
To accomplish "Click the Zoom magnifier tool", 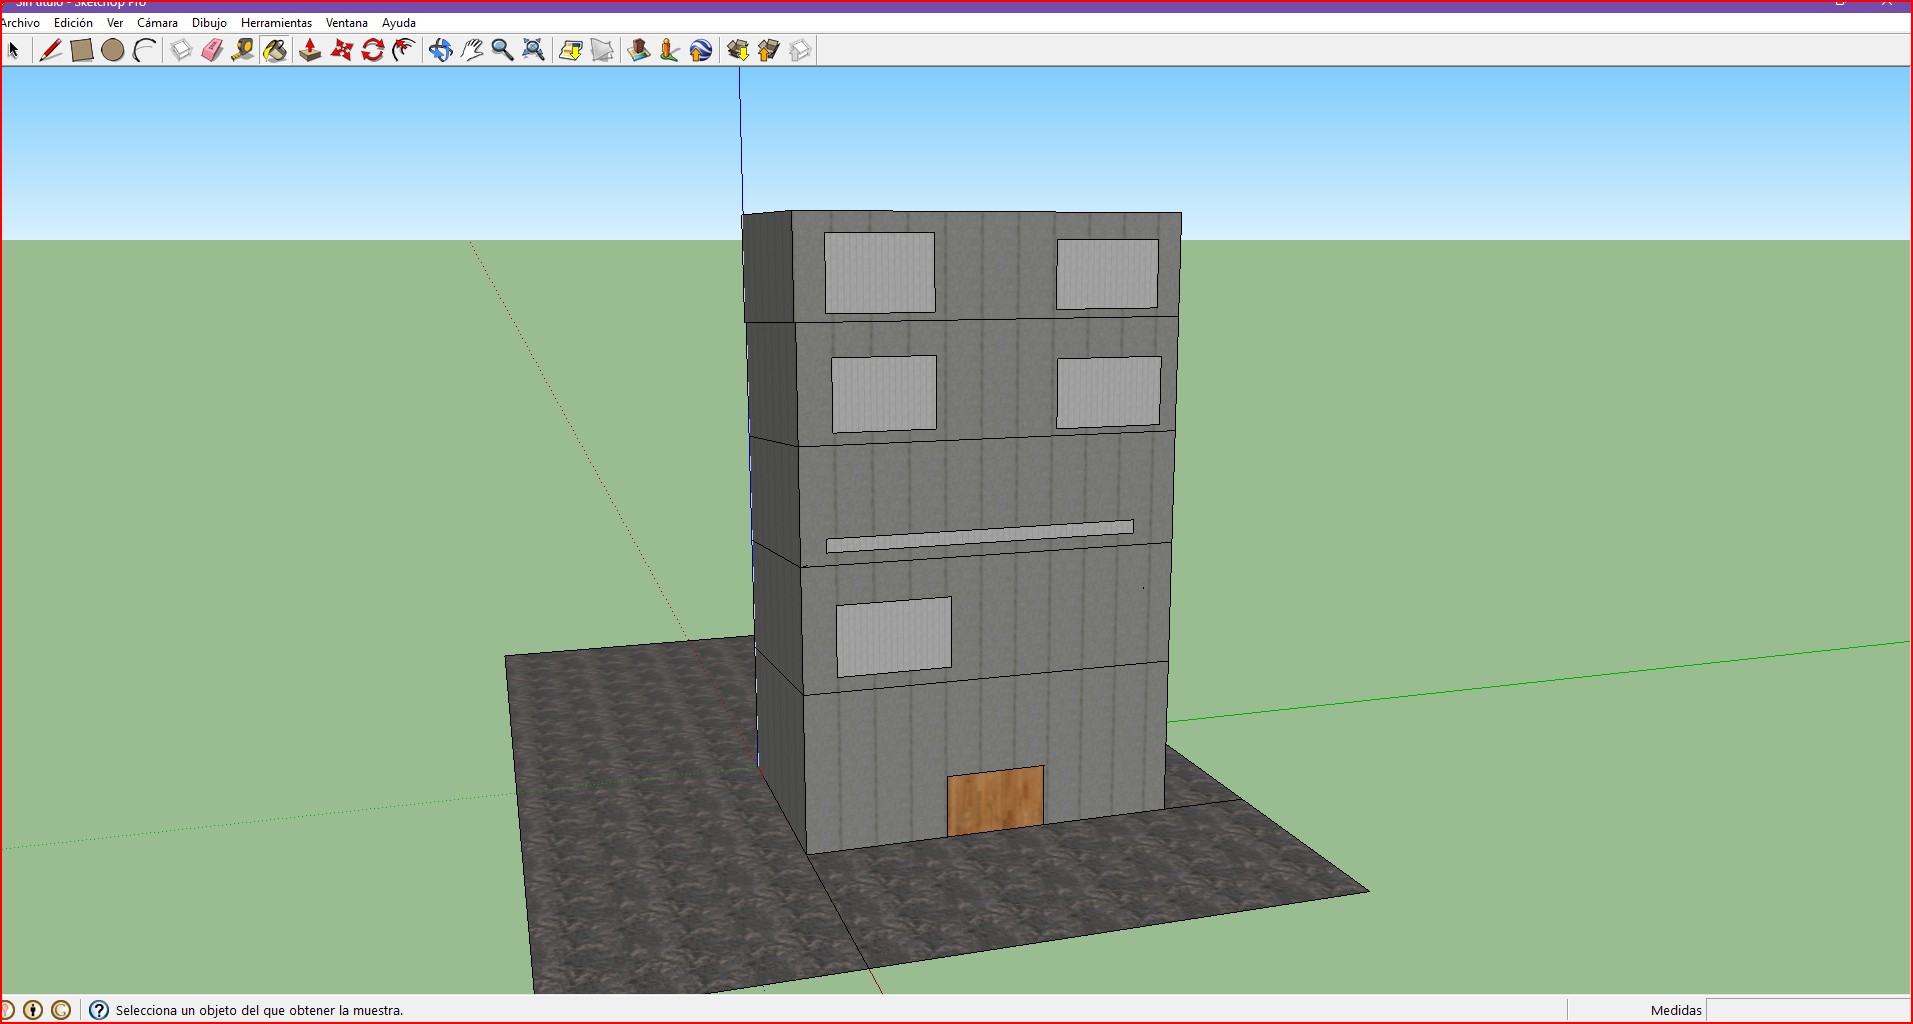I will (502, 50).
